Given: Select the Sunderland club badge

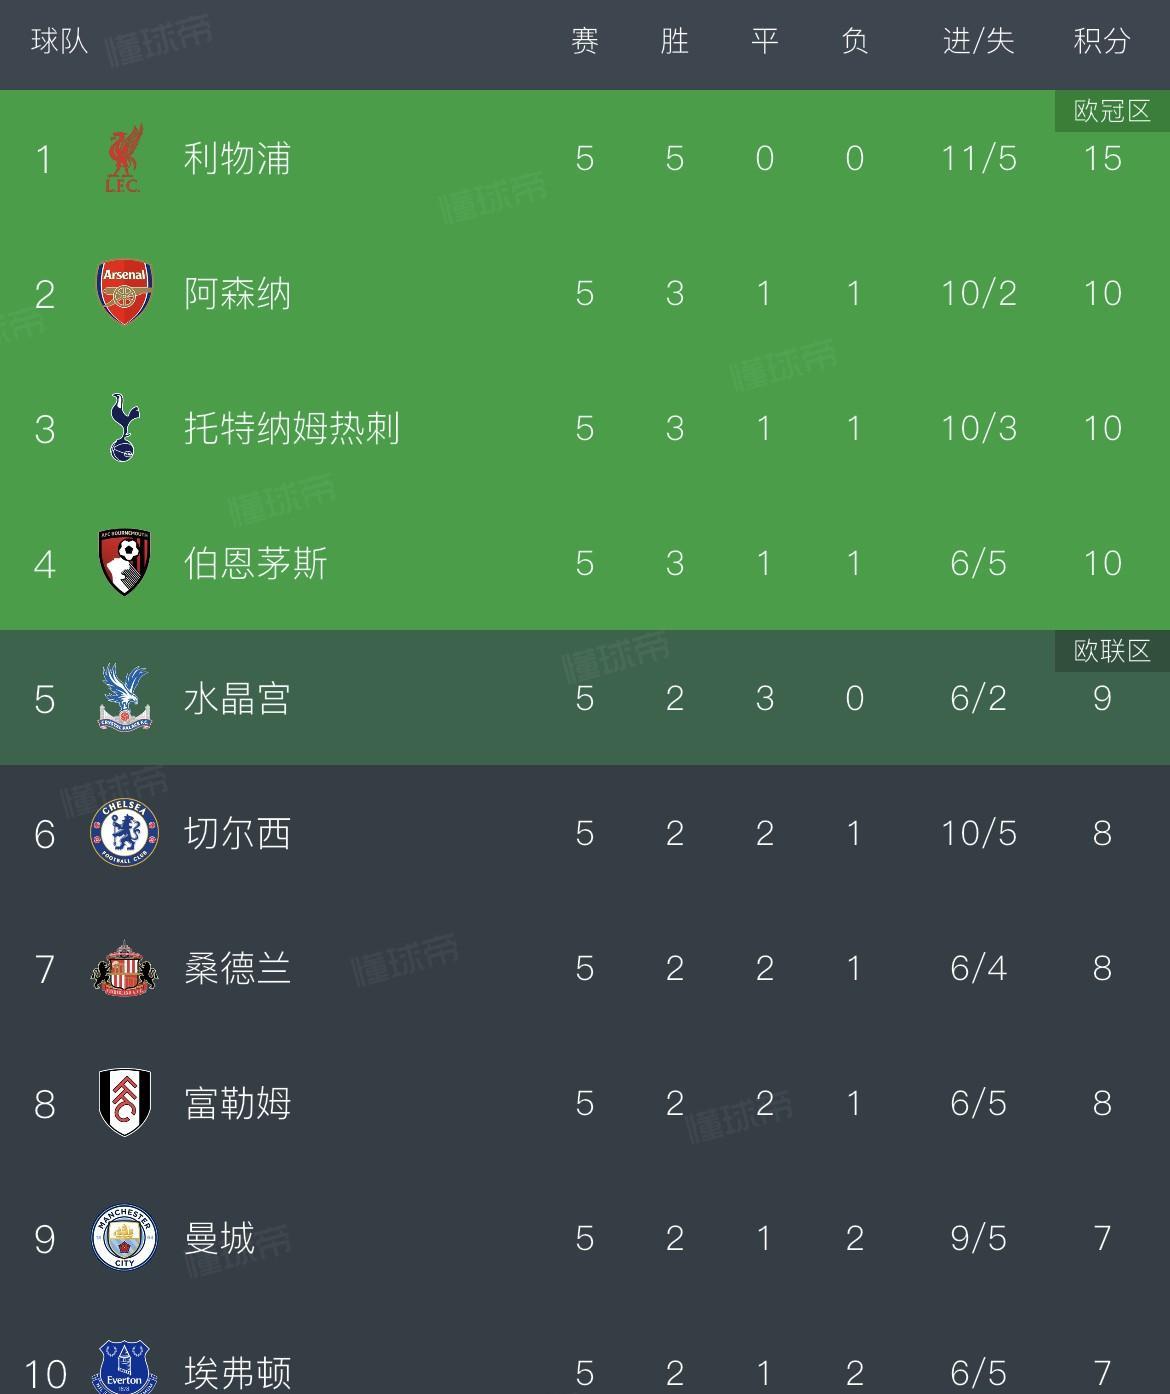Looking at the screenshot, I should click(124, 968).
